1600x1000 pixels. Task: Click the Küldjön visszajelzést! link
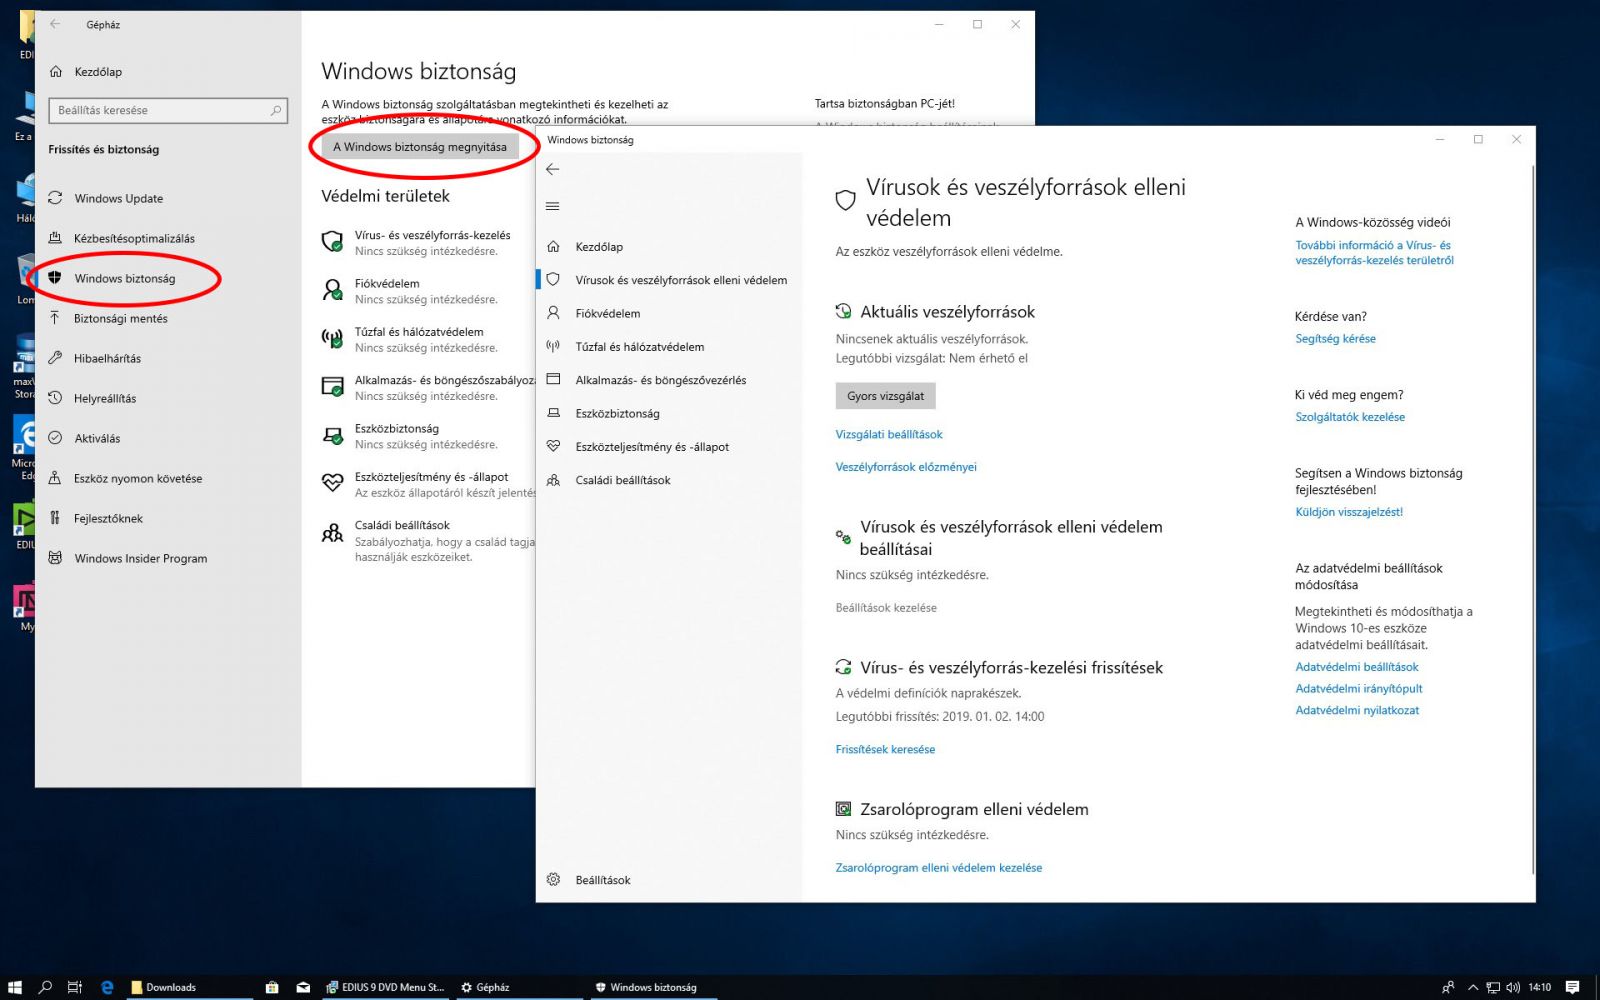click(x=1349, y=512)
